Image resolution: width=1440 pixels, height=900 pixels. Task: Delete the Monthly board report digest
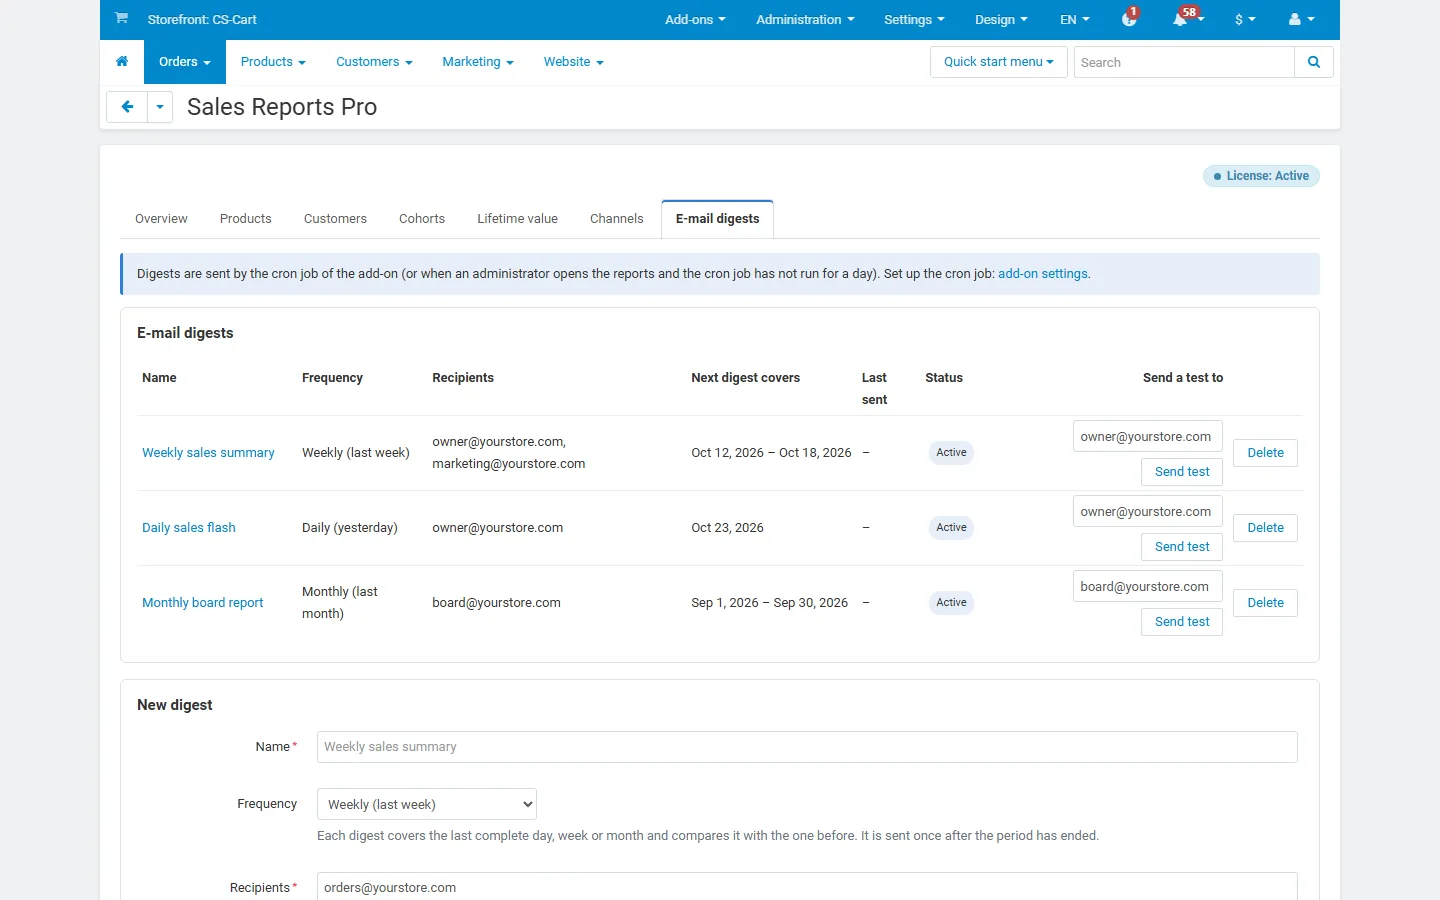[1265, 603]
